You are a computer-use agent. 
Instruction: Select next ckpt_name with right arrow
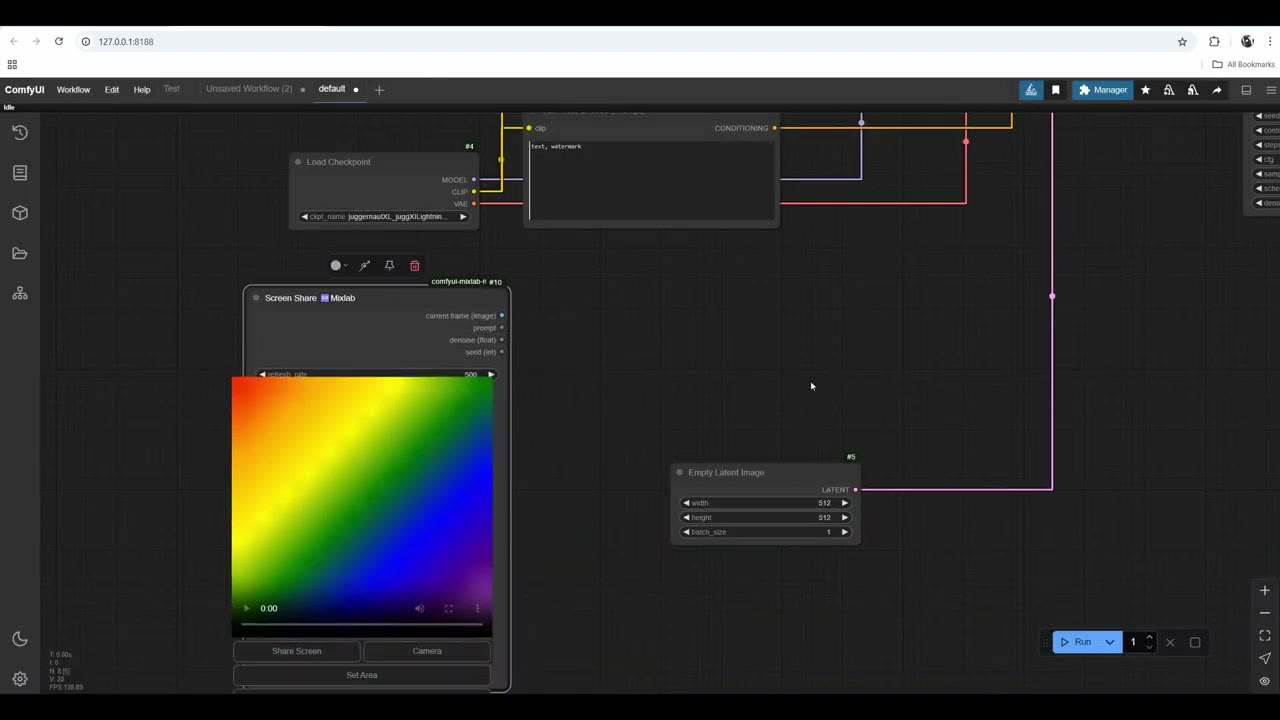tap(463, 217)
